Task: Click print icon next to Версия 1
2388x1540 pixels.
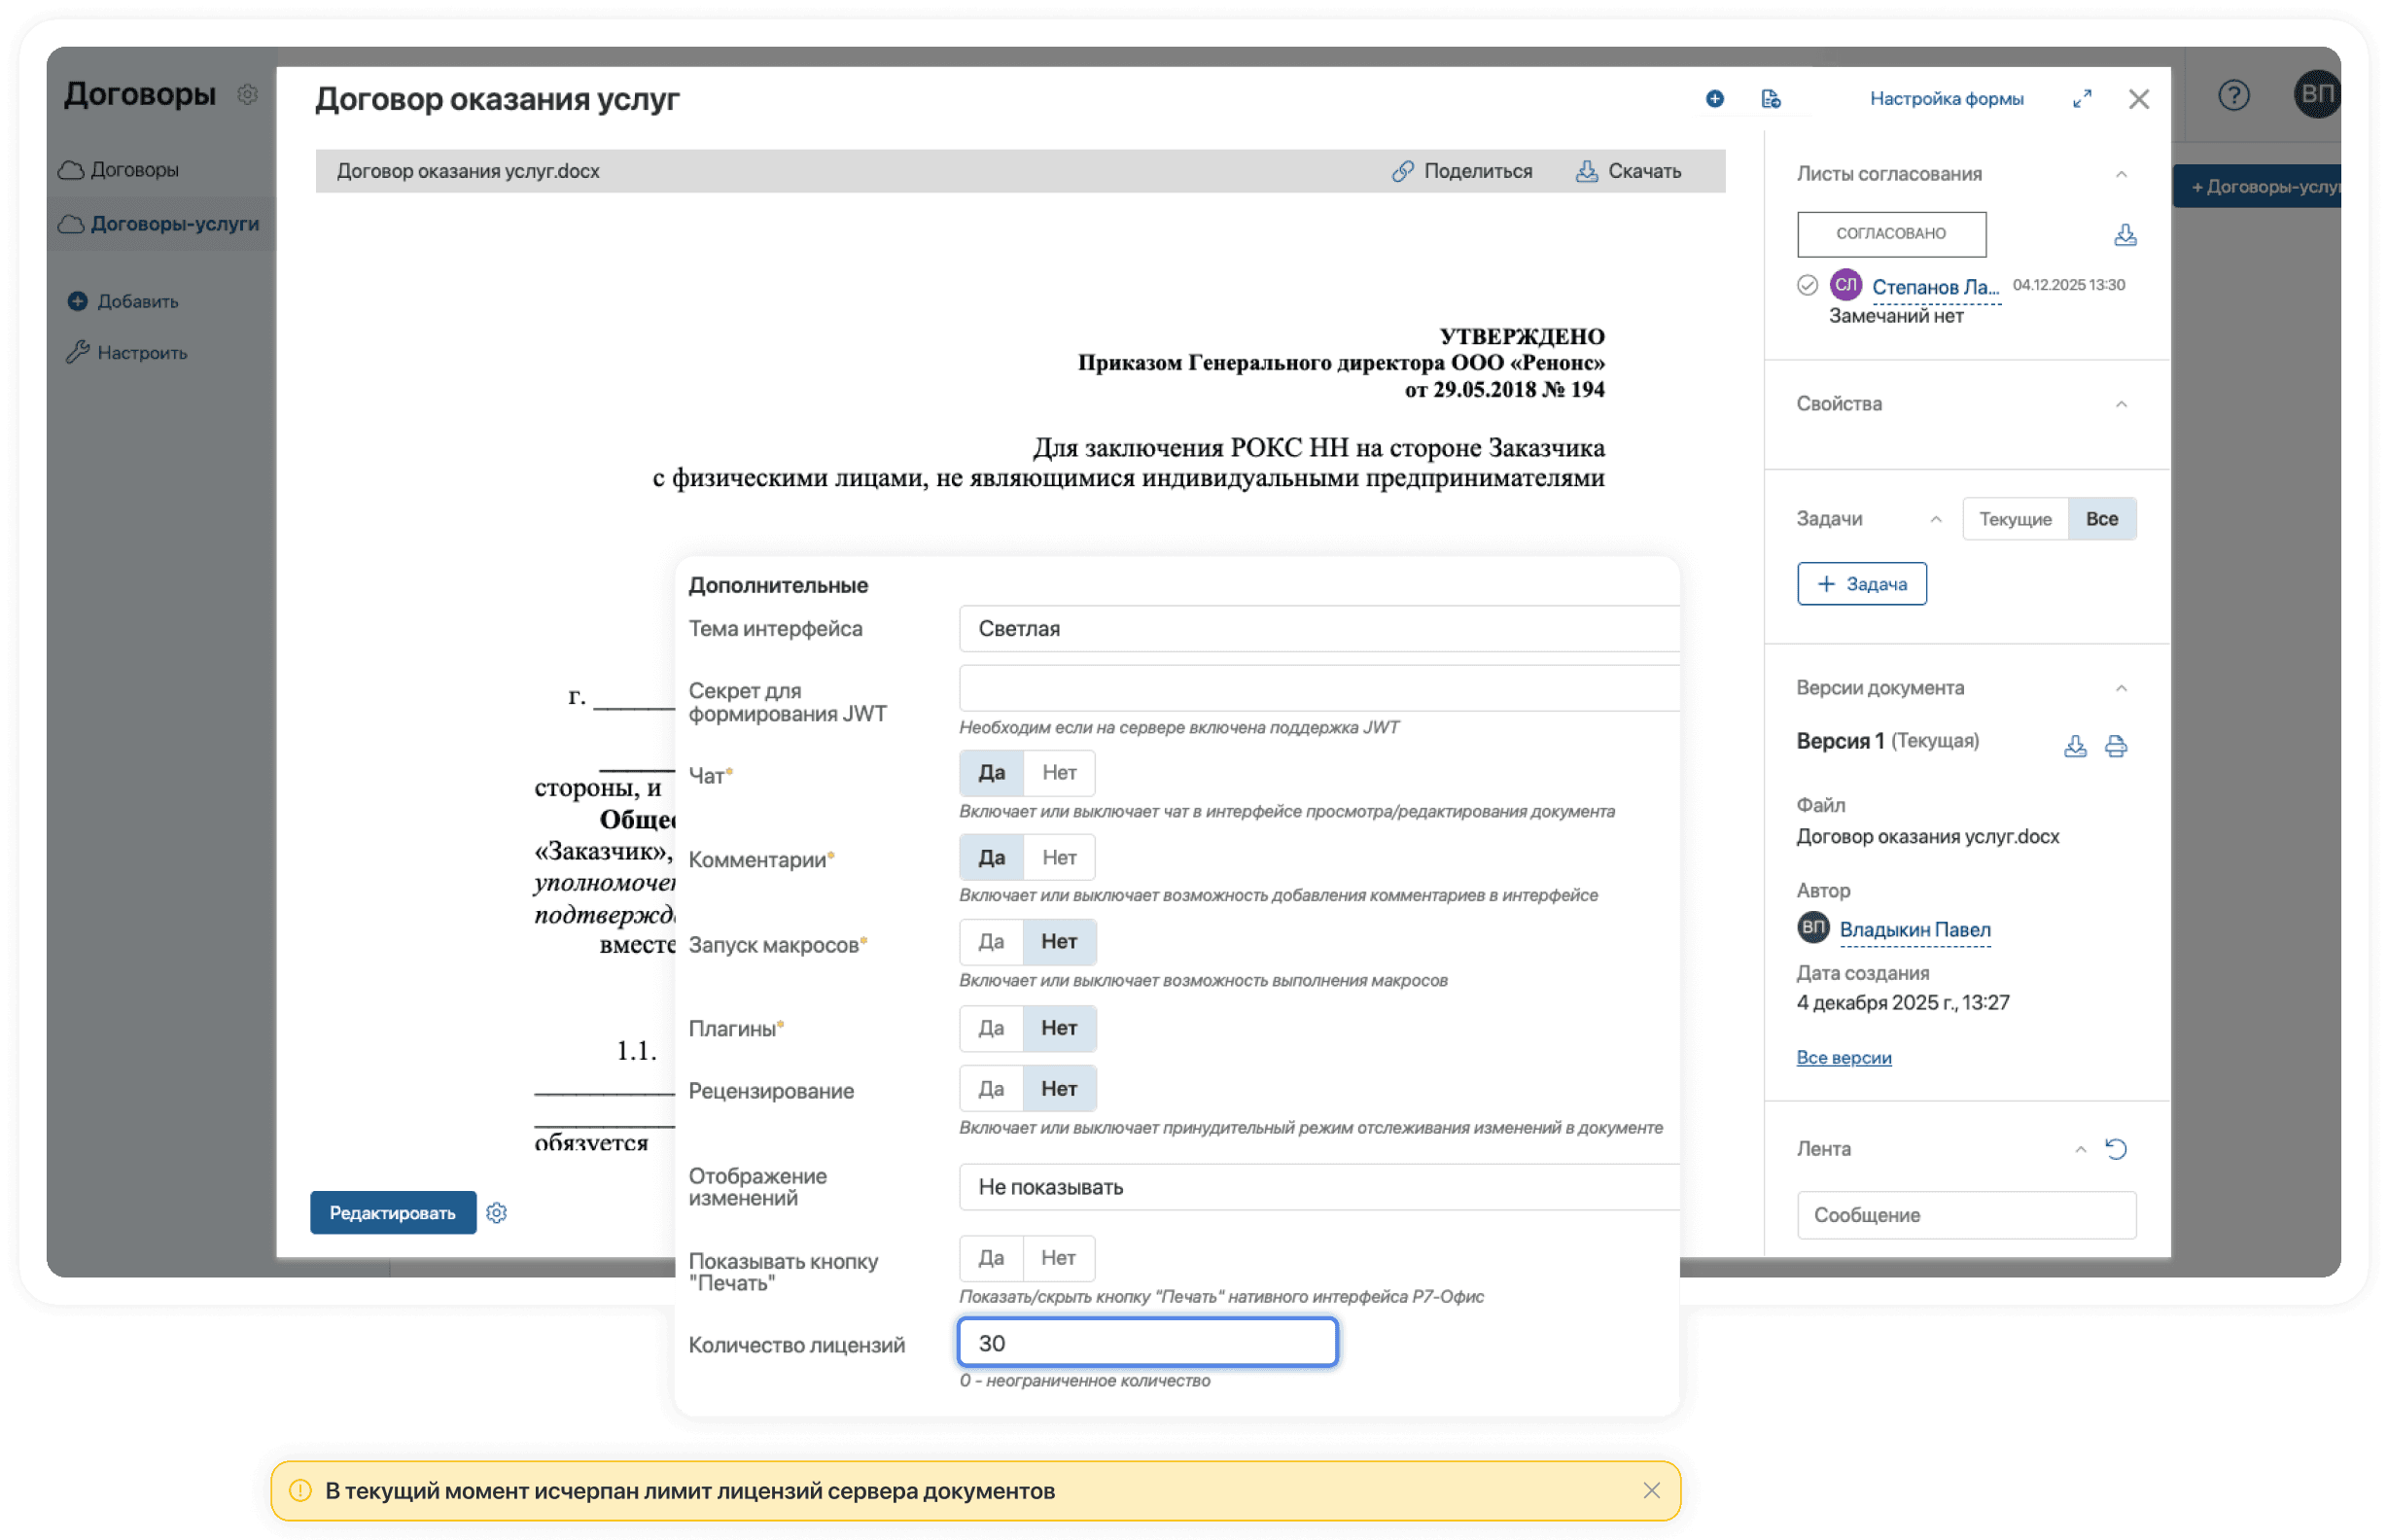Action: point(2116,746)
